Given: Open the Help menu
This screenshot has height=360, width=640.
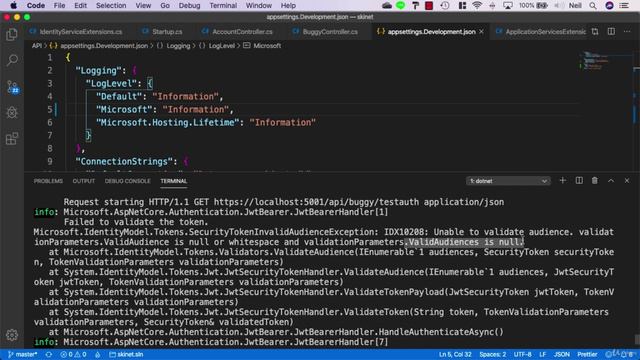Looking at the screenshot, I should tap(288, 5).
